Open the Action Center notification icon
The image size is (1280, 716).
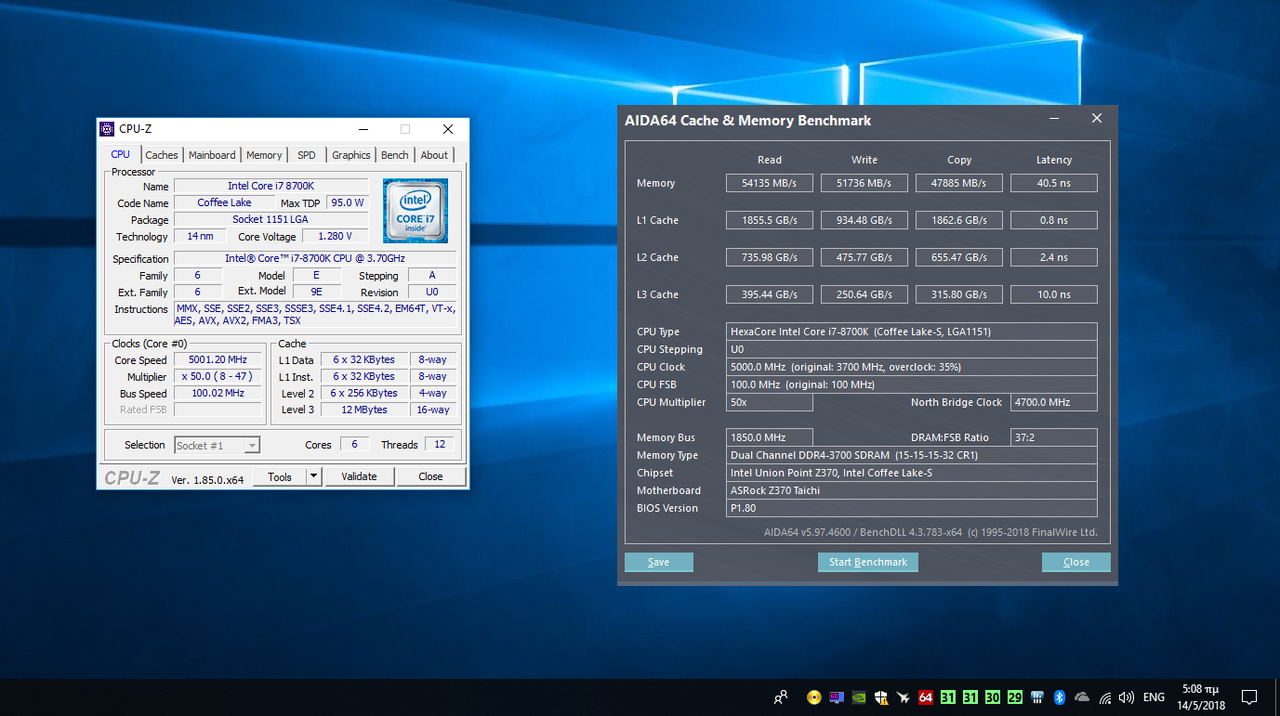click(x=1249, y=697)
